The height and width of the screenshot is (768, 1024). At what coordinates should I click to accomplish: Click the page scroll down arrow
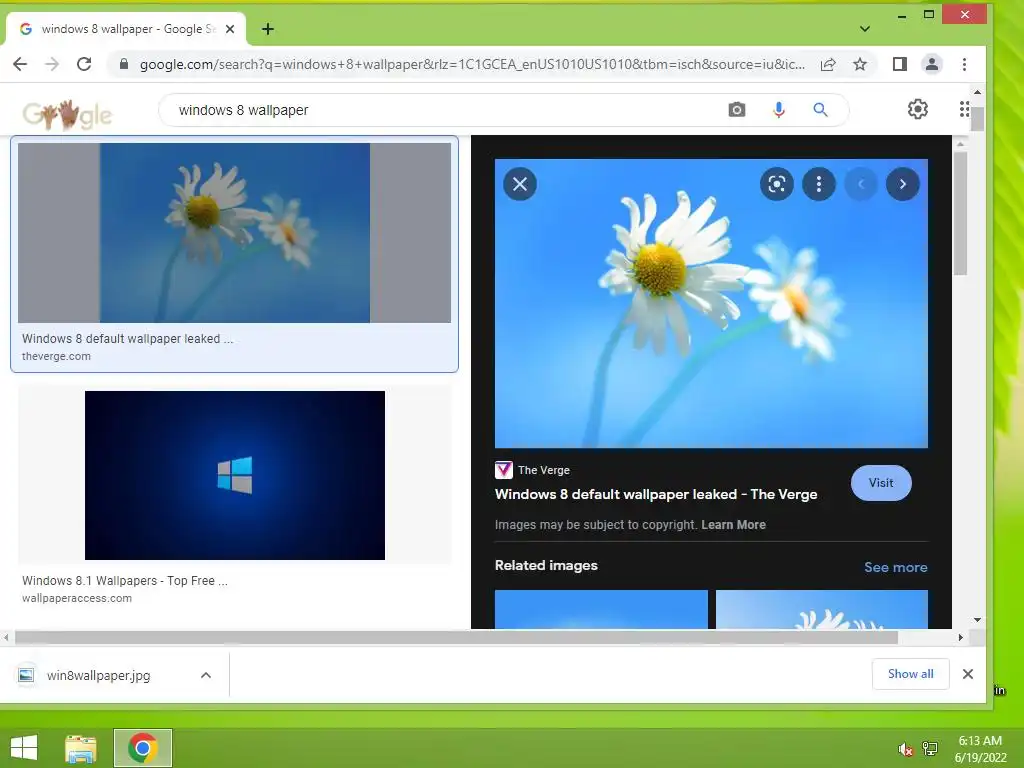click(977, 619)
